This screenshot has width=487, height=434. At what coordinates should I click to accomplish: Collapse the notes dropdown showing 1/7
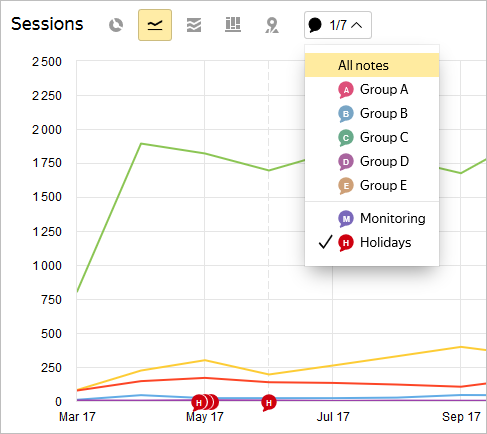pyautogui.click(x=338, y=25)
